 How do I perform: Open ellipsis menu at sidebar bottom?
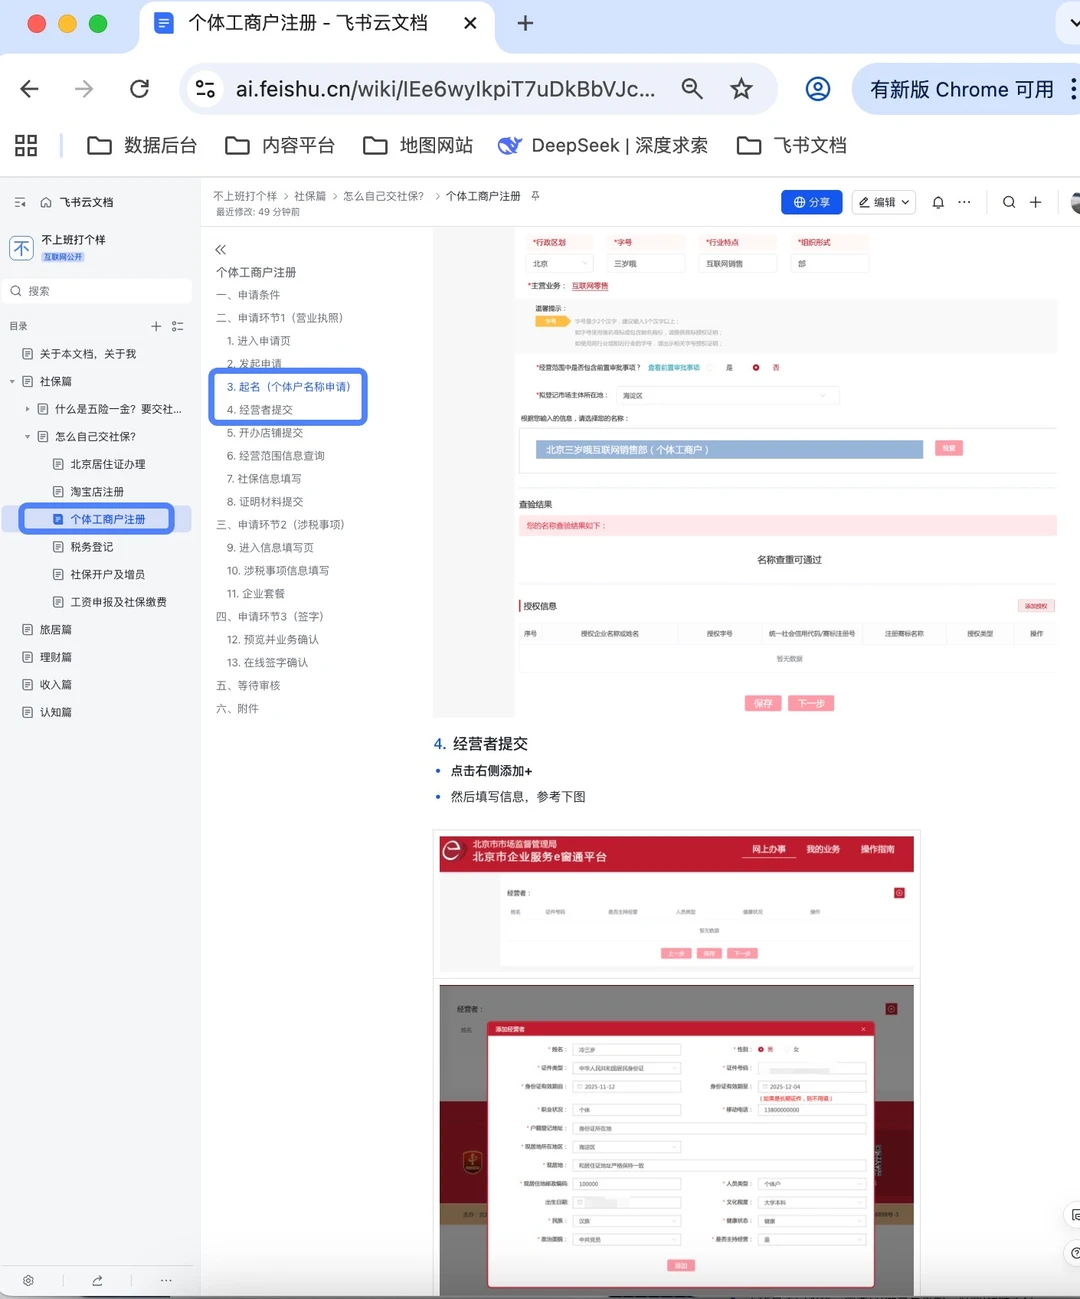click(x=166, y=1280)
